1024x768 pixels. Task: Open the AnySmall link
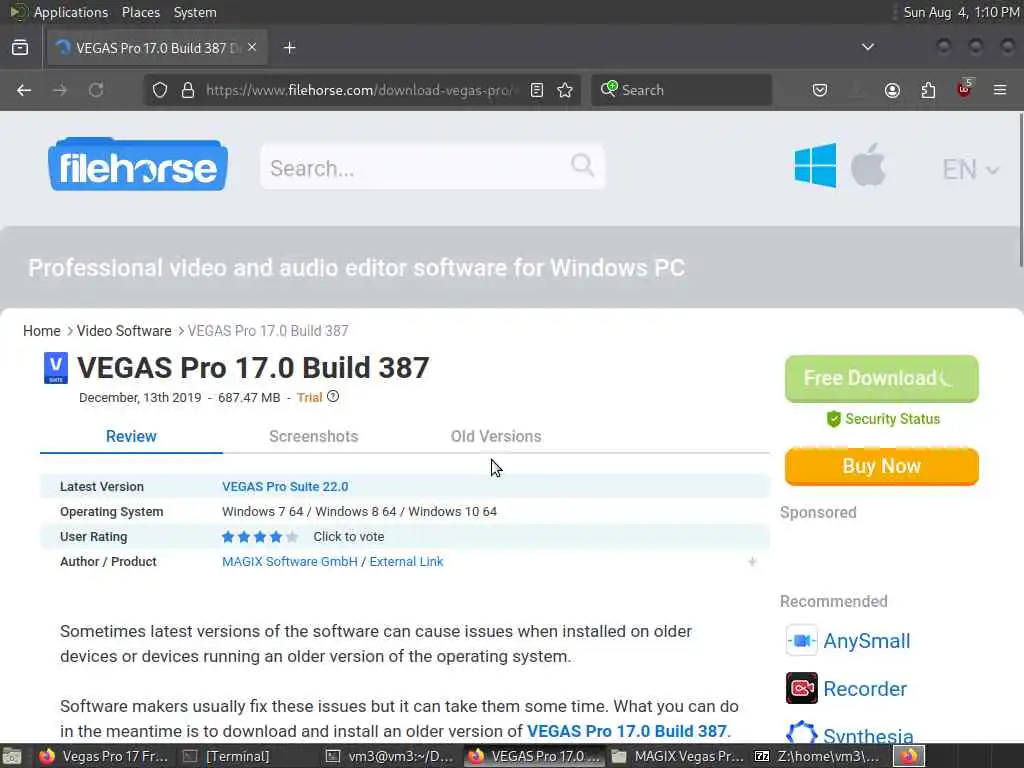coord(867,641)
